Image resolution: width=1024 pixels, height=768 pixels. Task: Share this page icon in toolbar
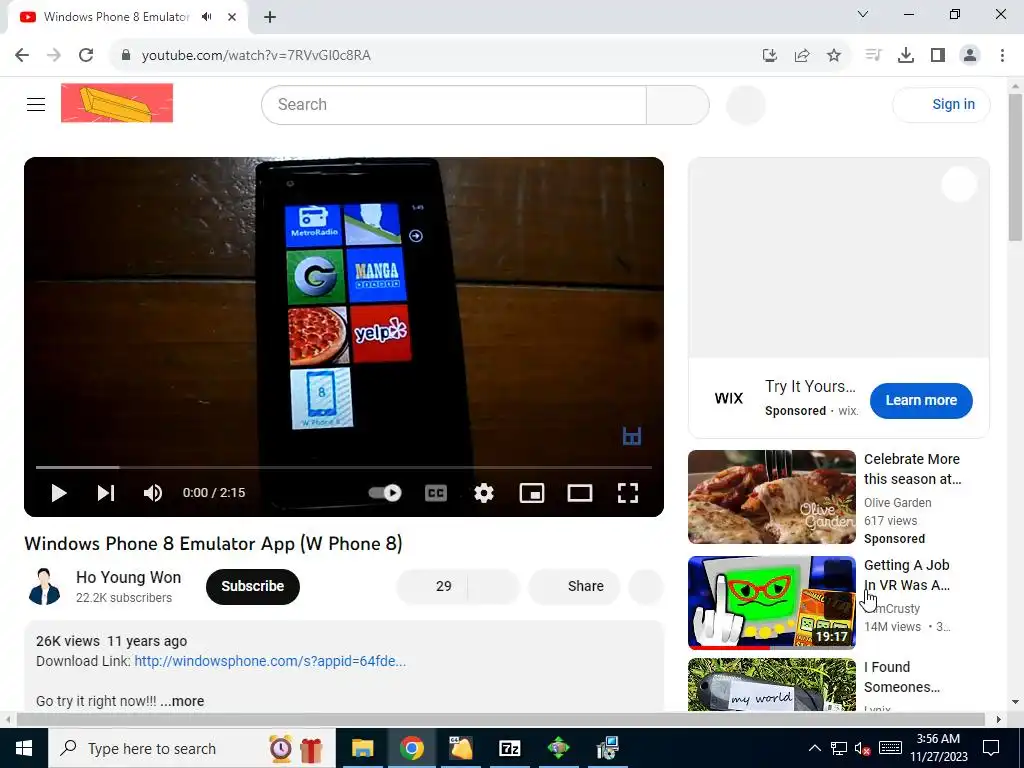click(x=802, y=56)
